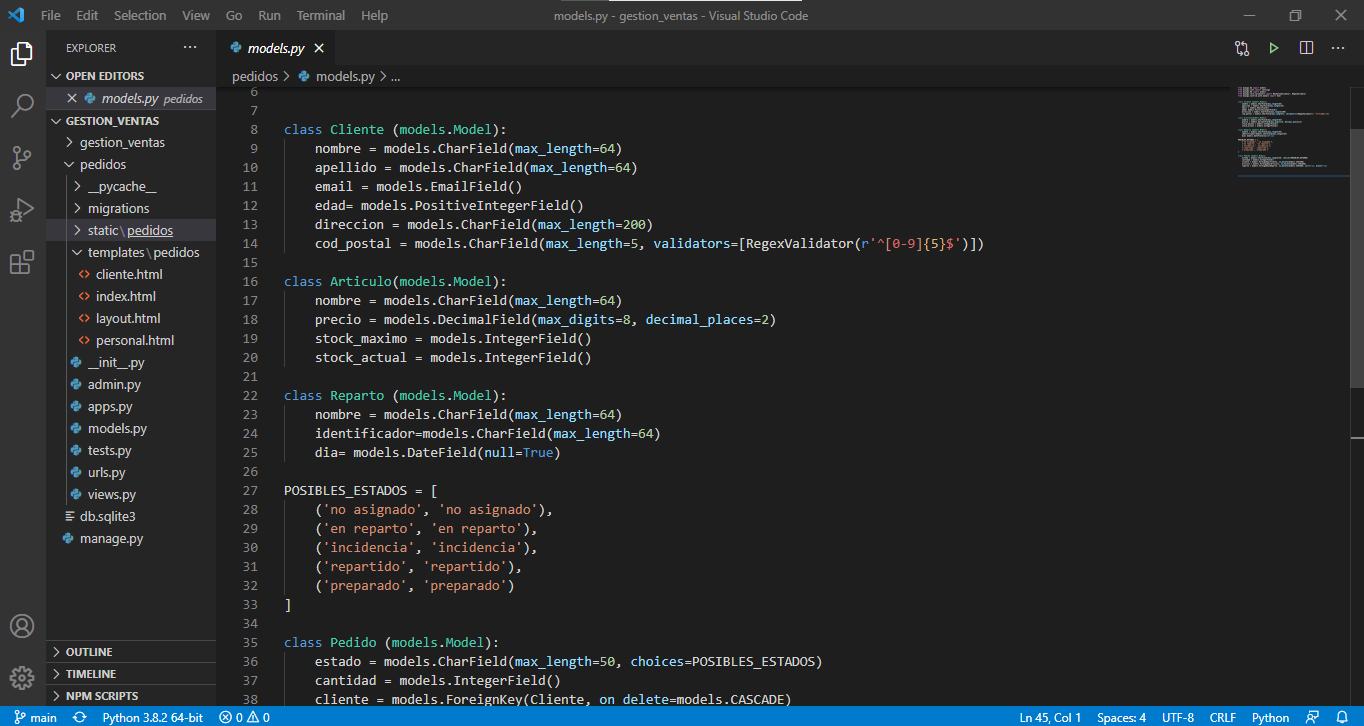Close models.py in Open Editors list
Screen dimensions: 1364x726
click(72, 98)
